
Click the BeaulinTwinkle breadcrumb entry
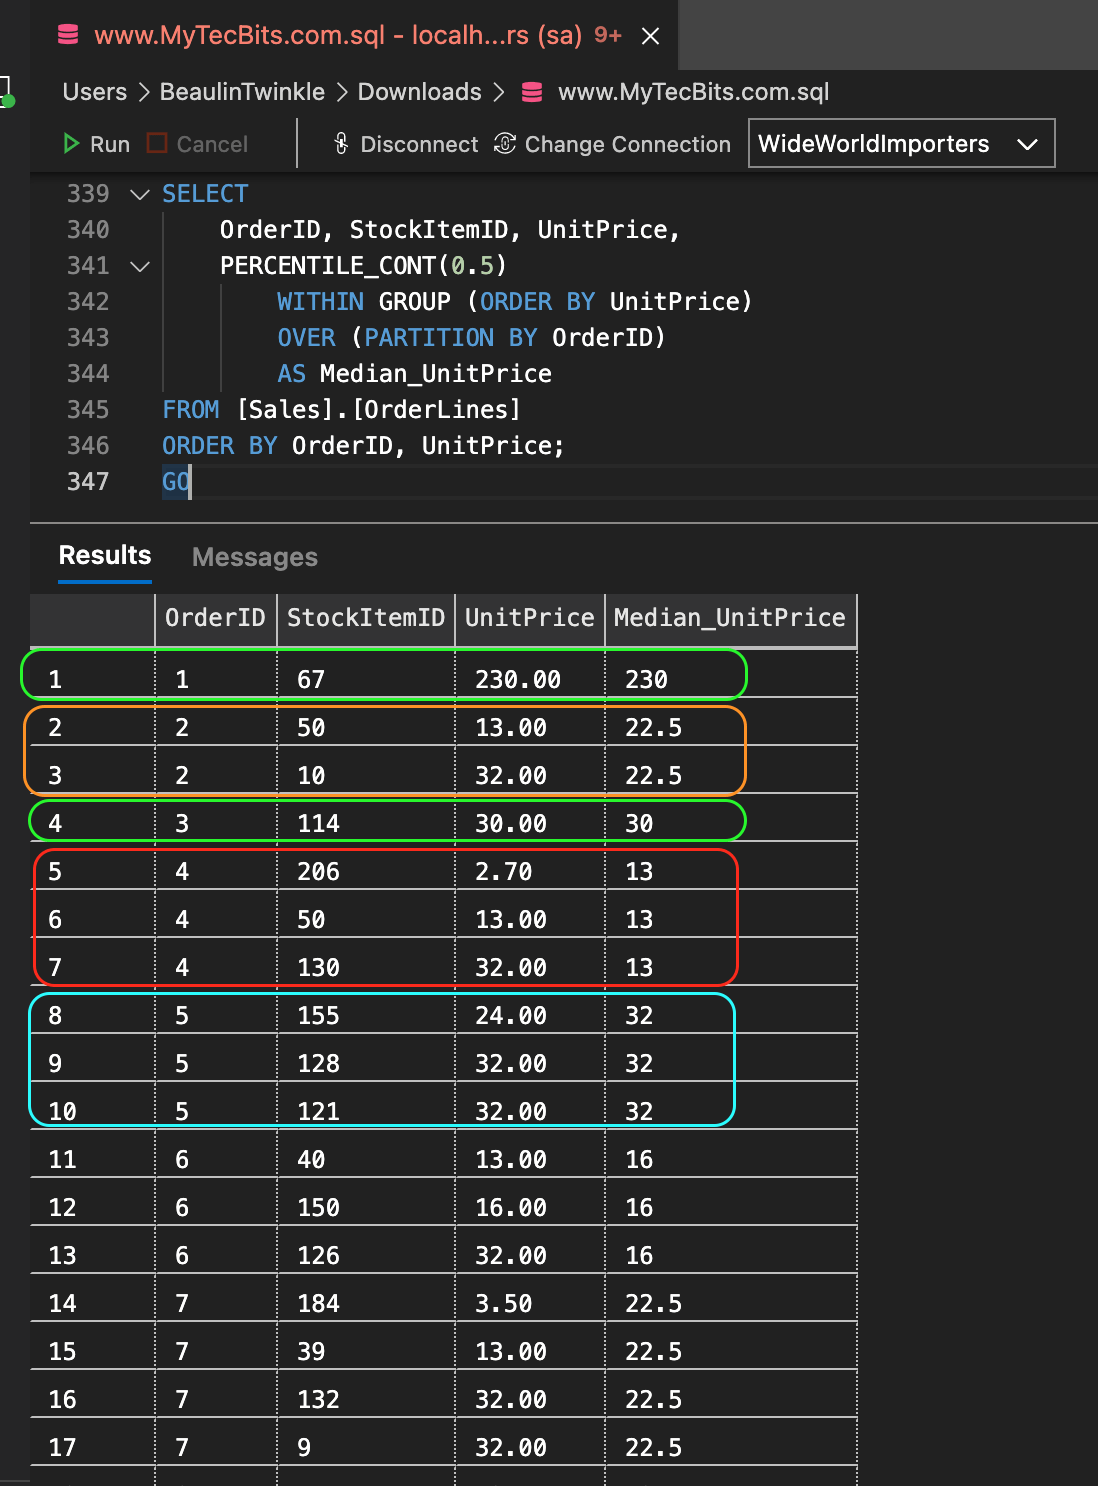pyautogui.click(x=241, y=91)
